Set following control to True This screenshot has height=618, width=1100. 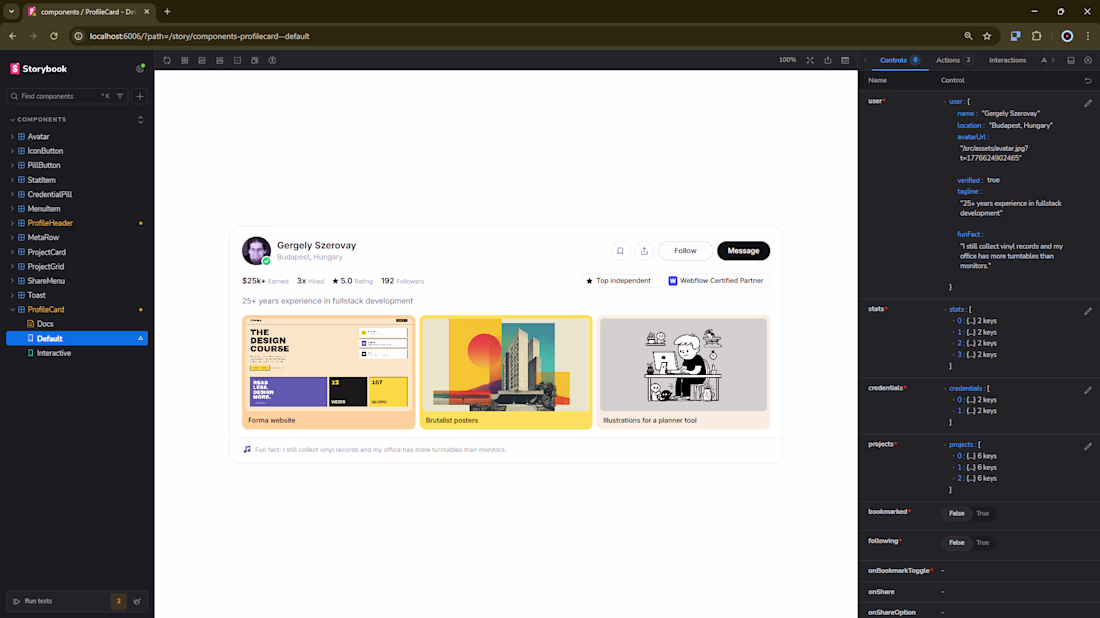point(982,543)
